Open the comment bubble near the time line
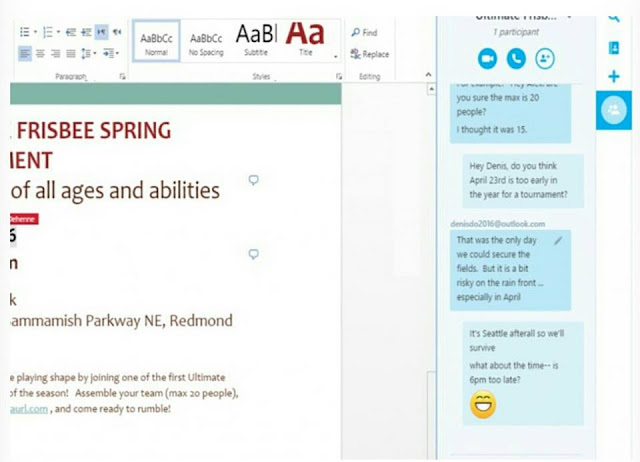 (253, 254)
